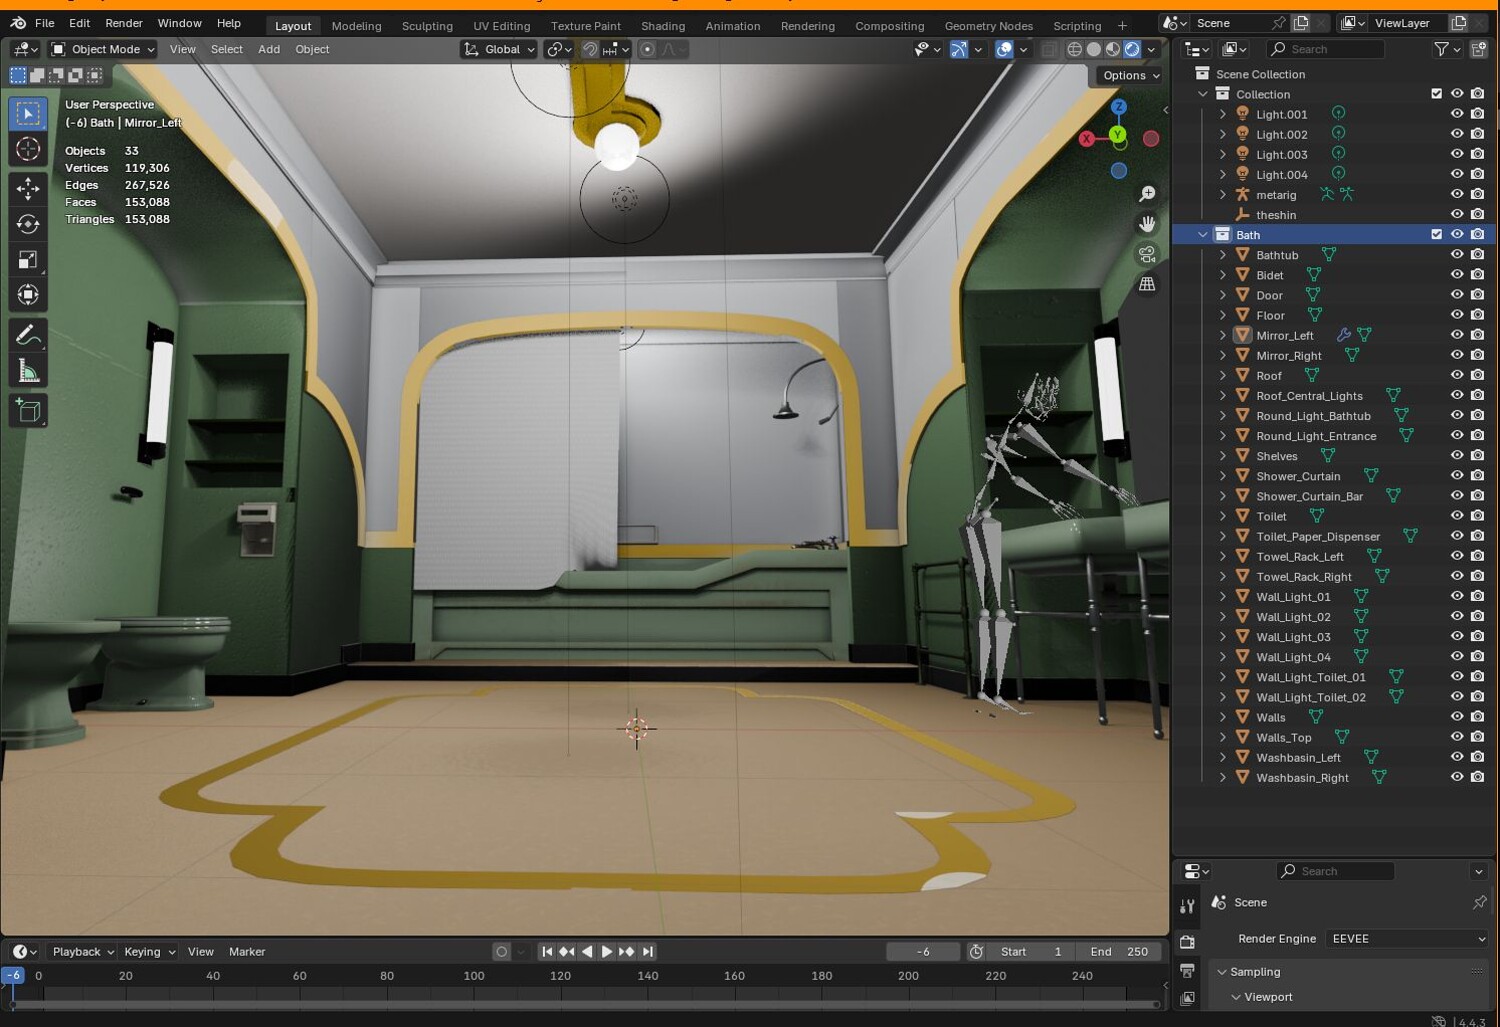Activate the Rotate tool
The image size is (1500, 1027).
[28, 224]
